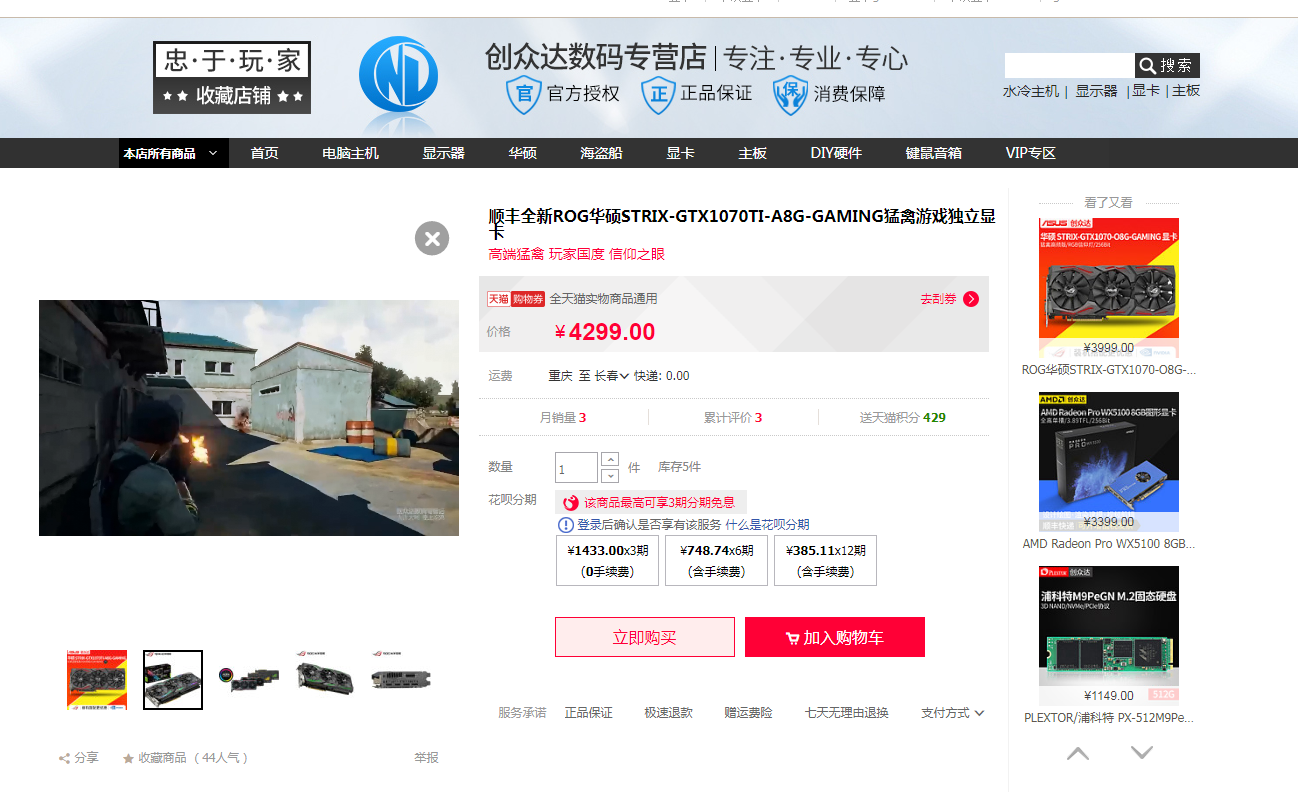
Task: Click the 举报 link
Action: [x=426, y=758]
